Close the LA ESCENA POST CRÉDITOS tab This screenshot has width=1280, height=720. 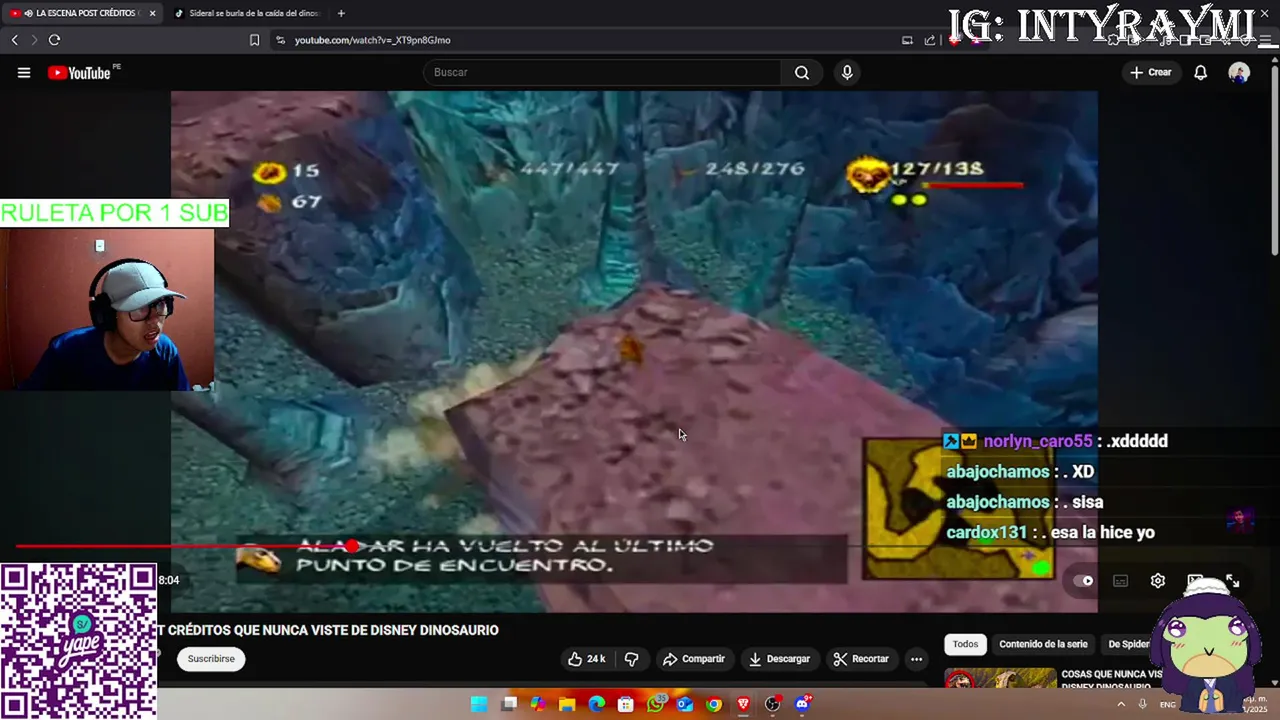pyautogui.click(x=152, y=13)
